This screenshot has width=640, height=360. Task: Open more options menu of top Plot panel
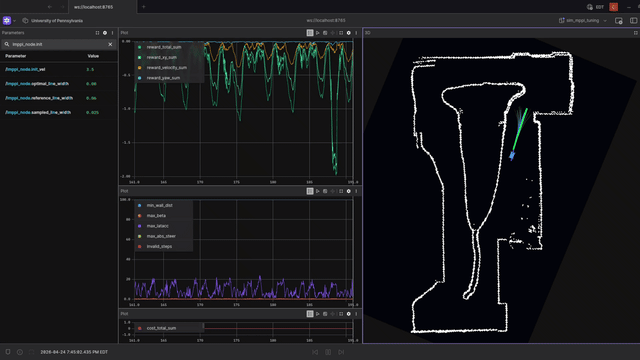point(356,33)
